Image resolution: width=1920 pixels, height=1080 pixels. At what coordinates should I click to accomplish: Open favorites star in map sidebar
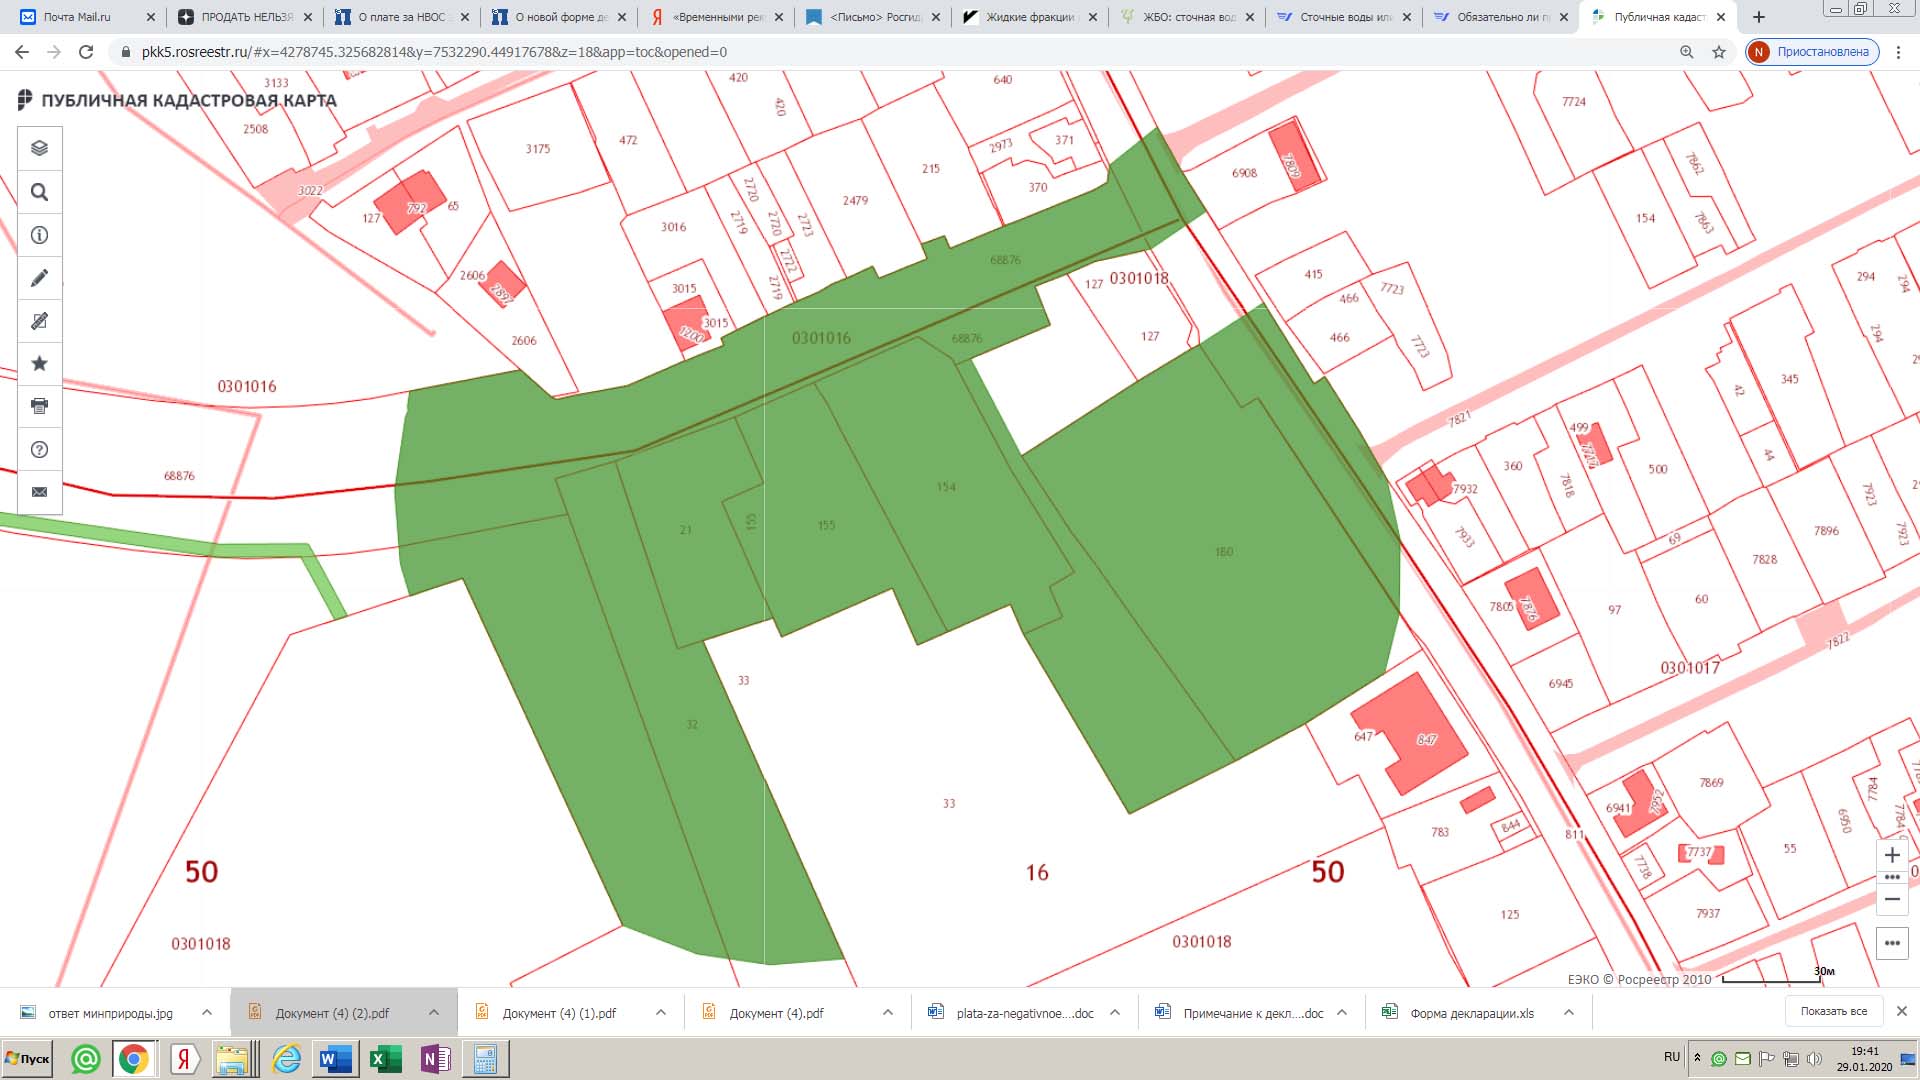click(x=40, y=363)
